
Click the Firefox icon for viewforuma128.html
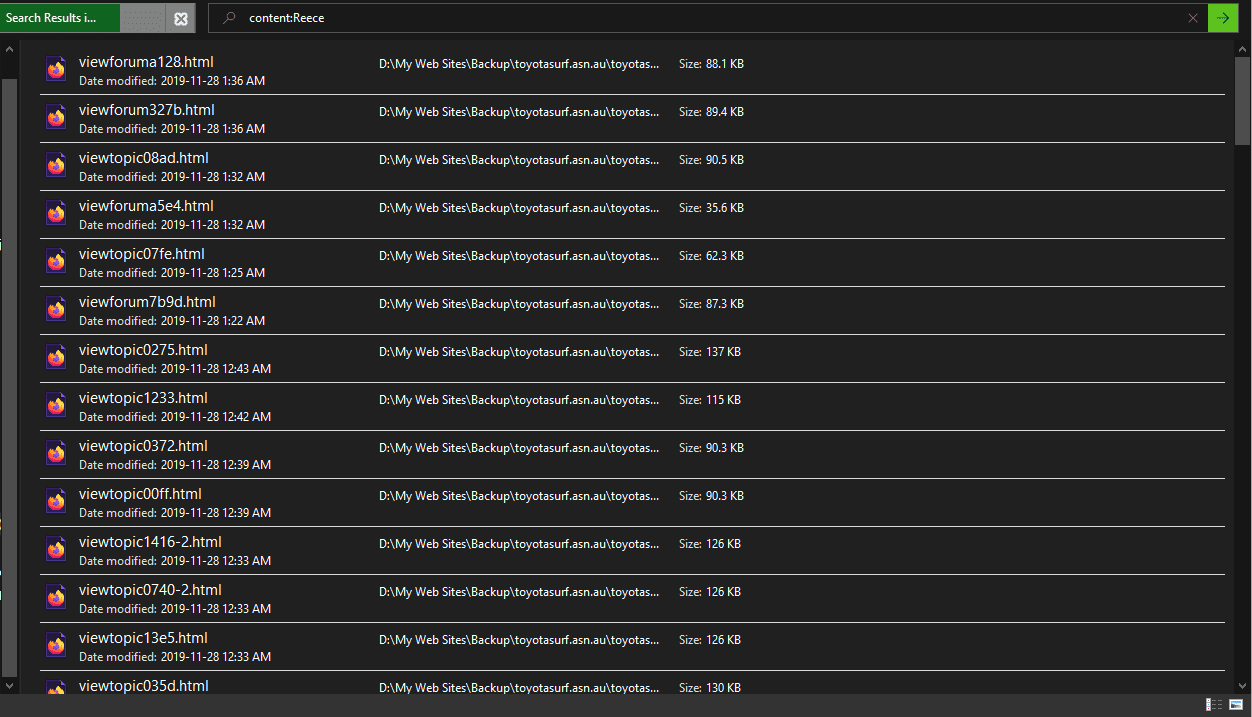pos(56,69)
